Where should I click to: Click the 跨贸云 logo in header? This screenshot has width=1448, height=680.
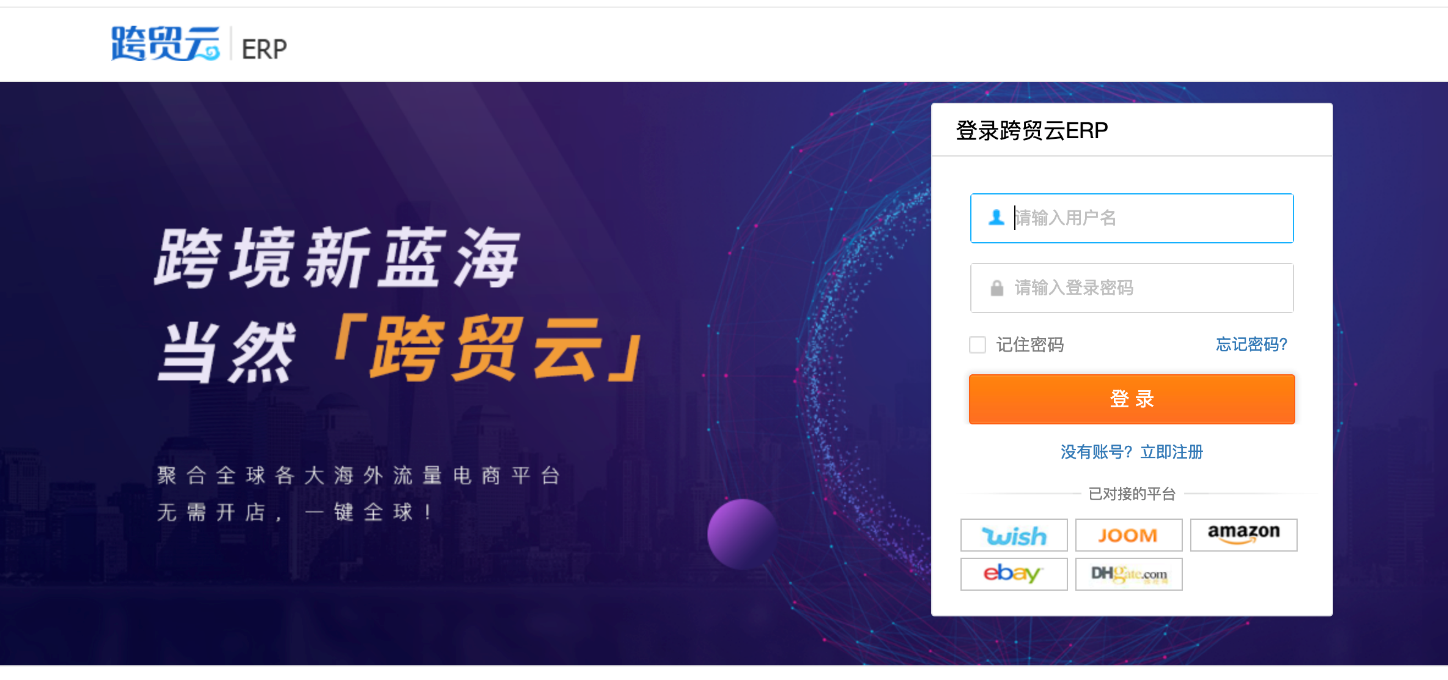point(165,44)
